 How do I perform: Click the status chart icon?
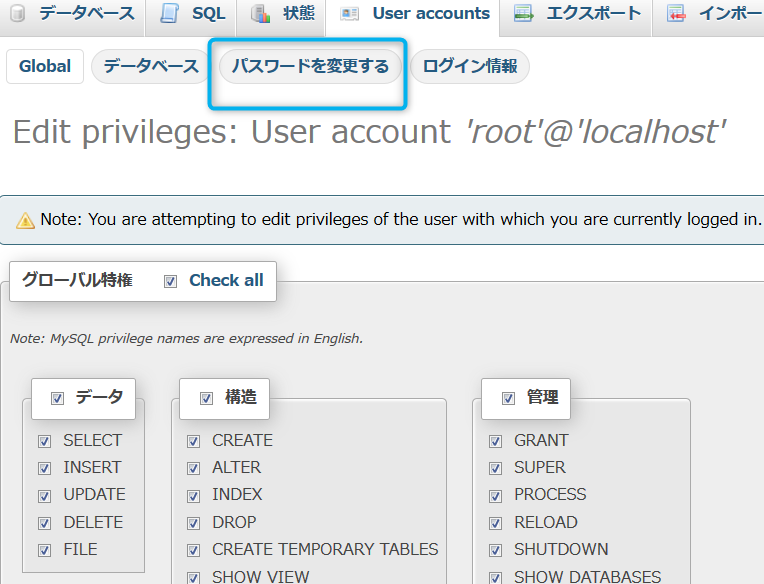pos(260,14)
